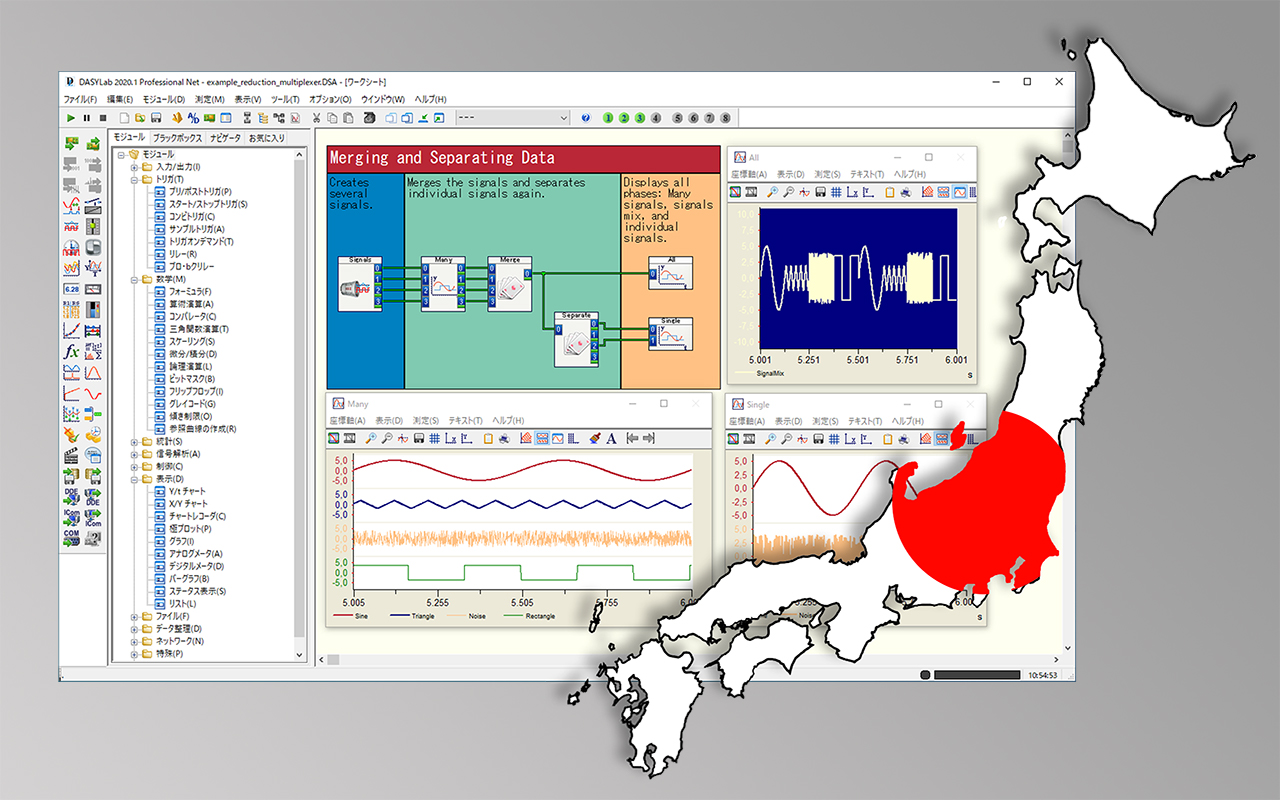This screenshot has width=1280, height=800.
Task: Switch to the ナビゲータ tab
Action: [x=225, y=138]
